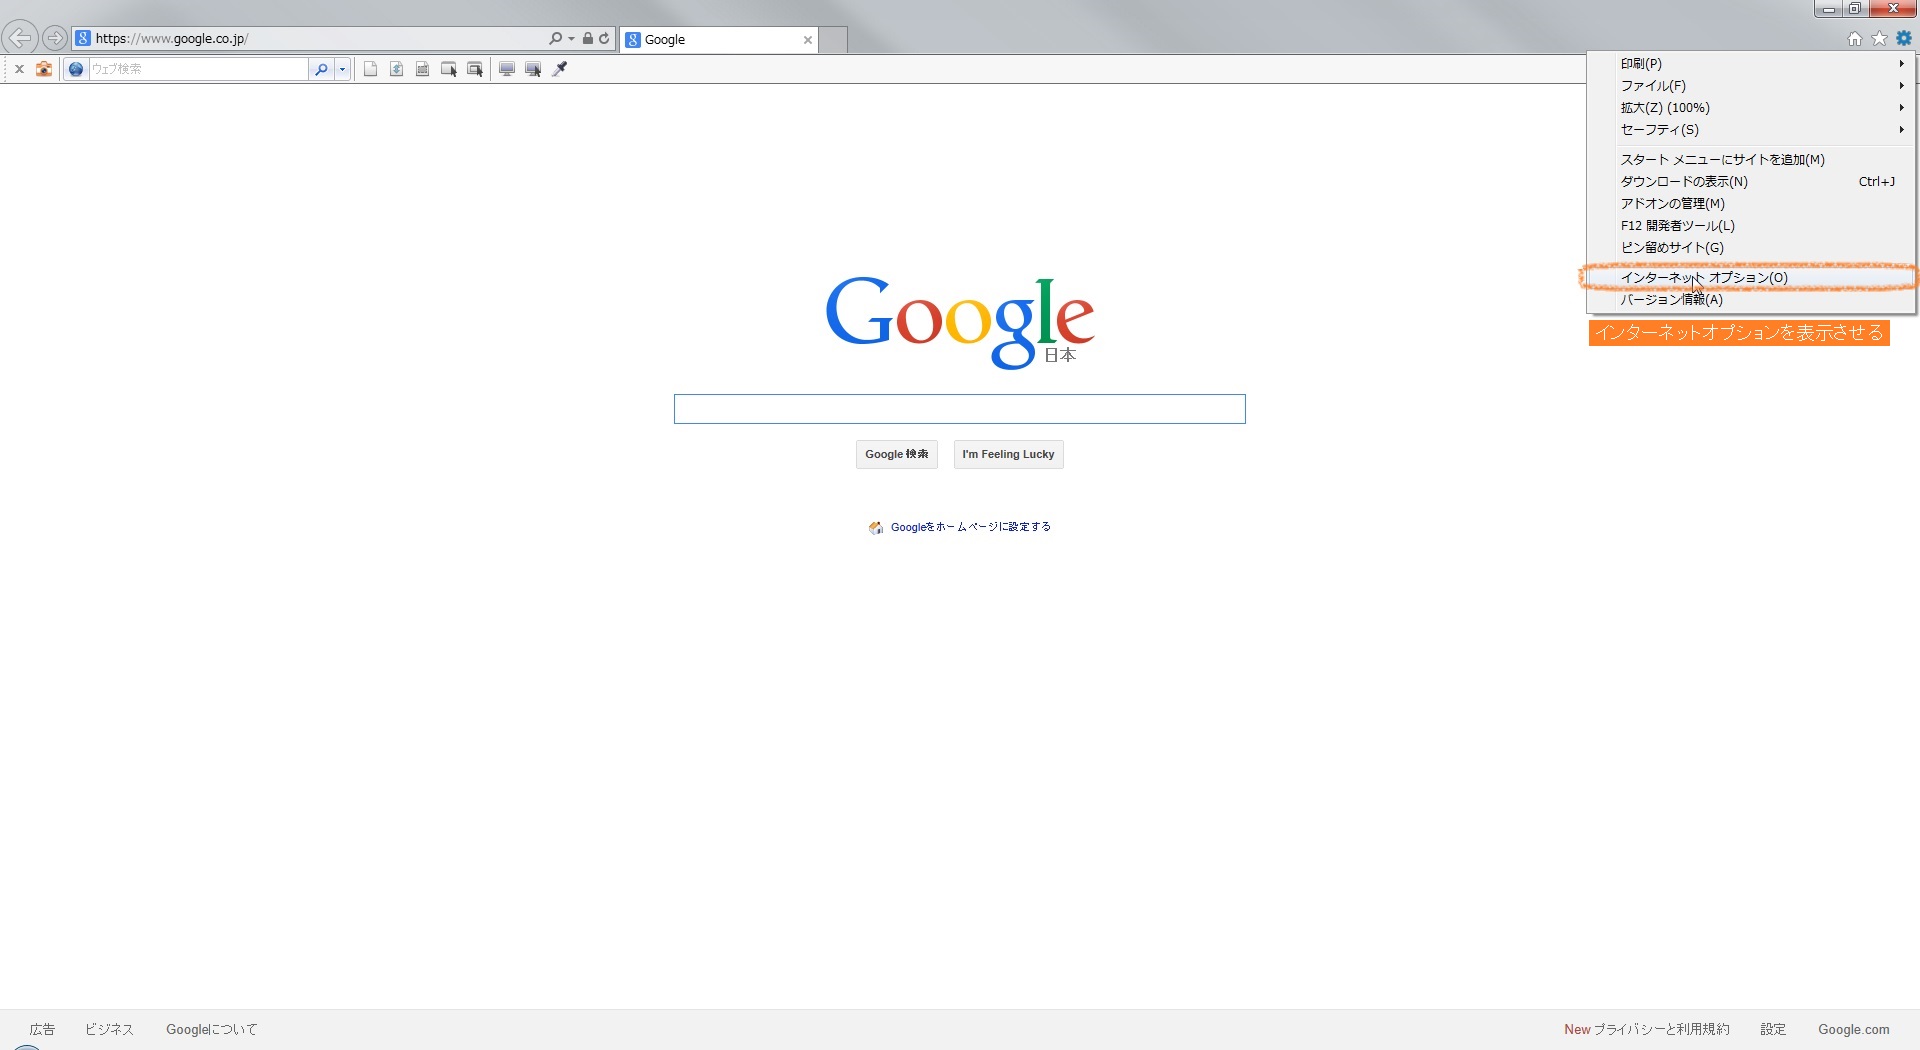Open the 拡大(Z) (100%) zoom submenu
The image size is (1920, 1050).
pos(1751,107)
